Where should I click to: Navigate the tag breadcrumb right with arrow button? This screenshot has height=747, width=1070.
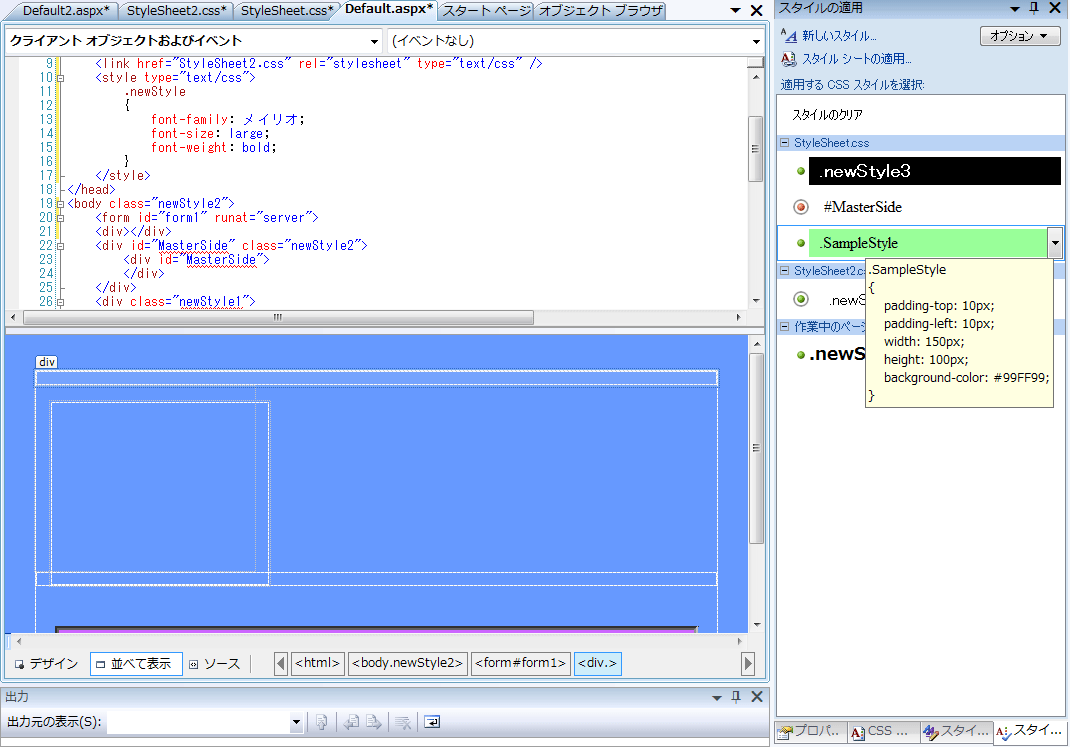pyautogui.click(x=748, y=664)
